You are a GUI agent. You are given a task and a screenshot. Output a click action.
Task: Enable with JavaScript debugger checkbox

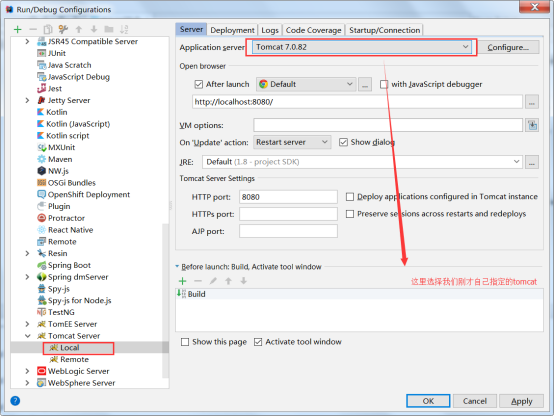(384, 84)
